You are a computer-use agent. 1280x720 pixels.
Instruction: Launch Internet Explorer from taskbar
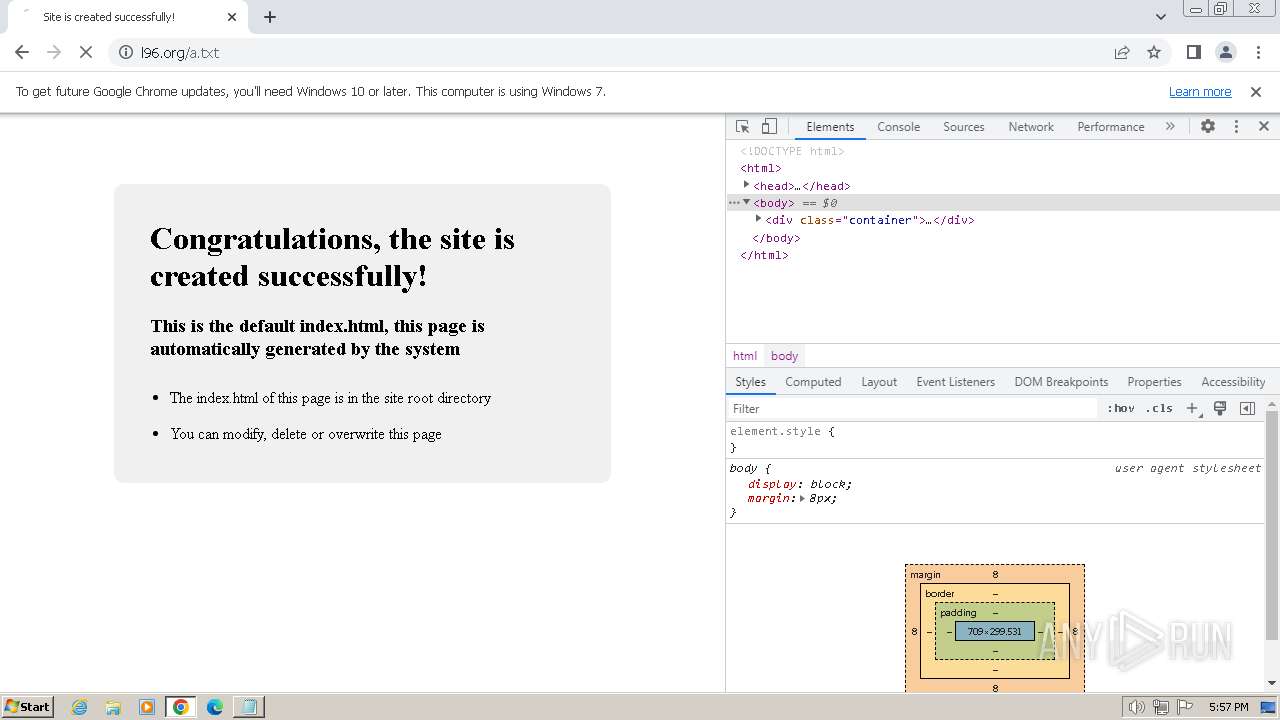click(79, 707)
